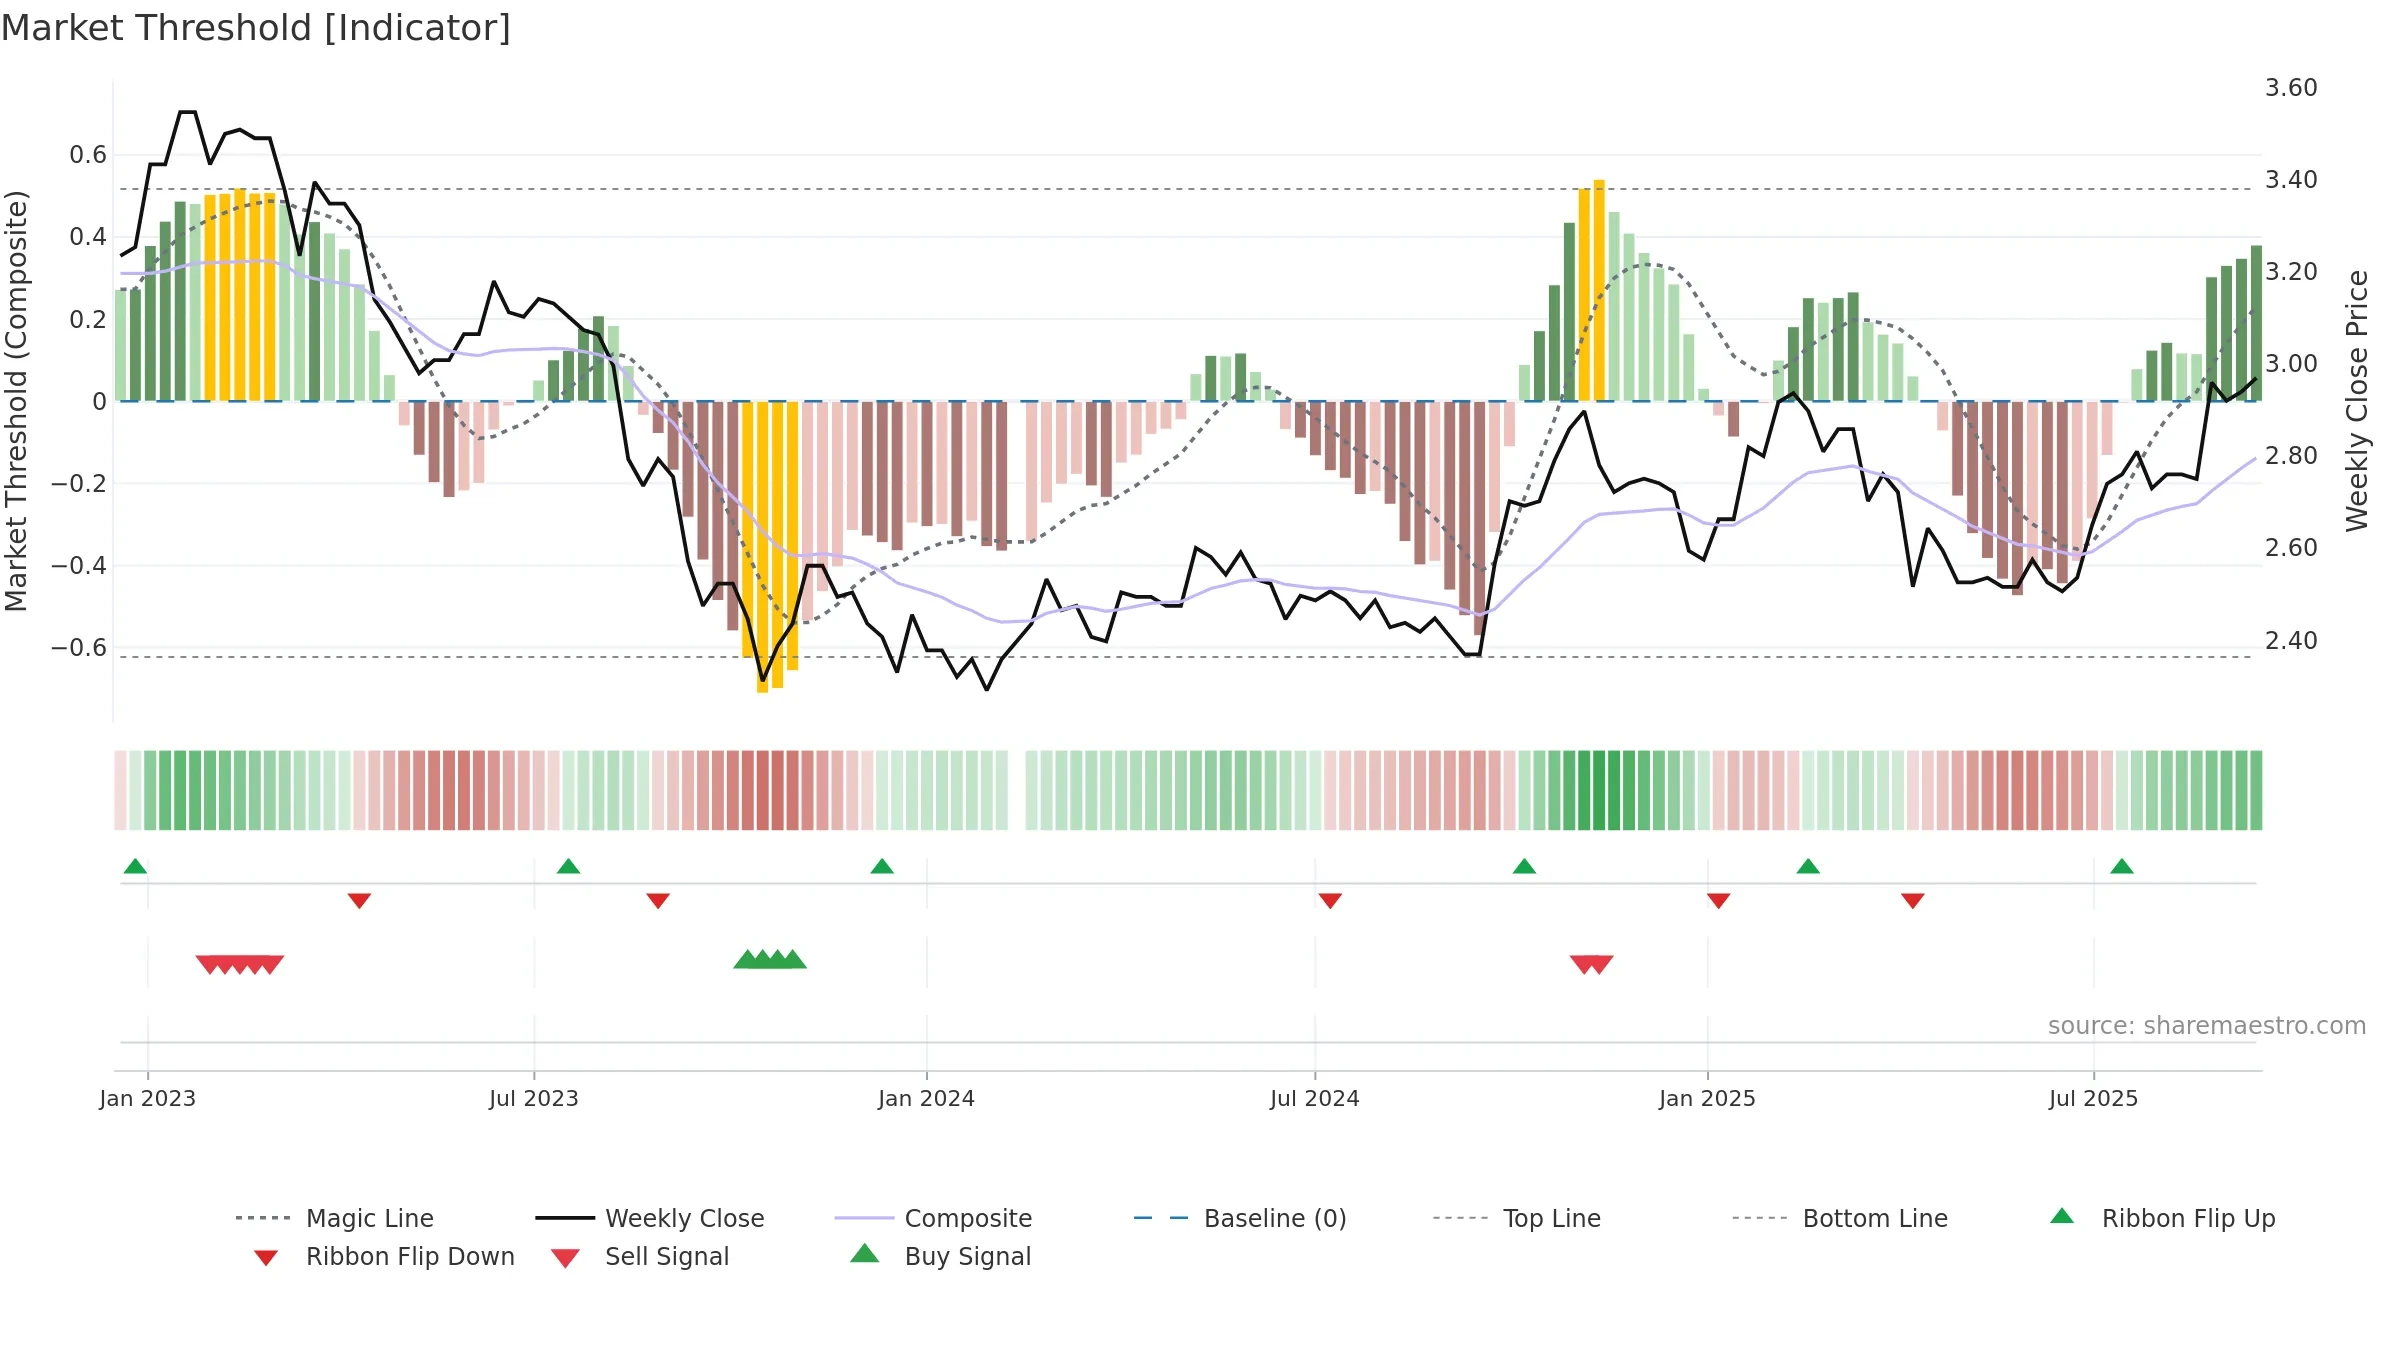Toggle the Magic Line legend entry
The image size is (2400, 1350).
[335, 1218]
